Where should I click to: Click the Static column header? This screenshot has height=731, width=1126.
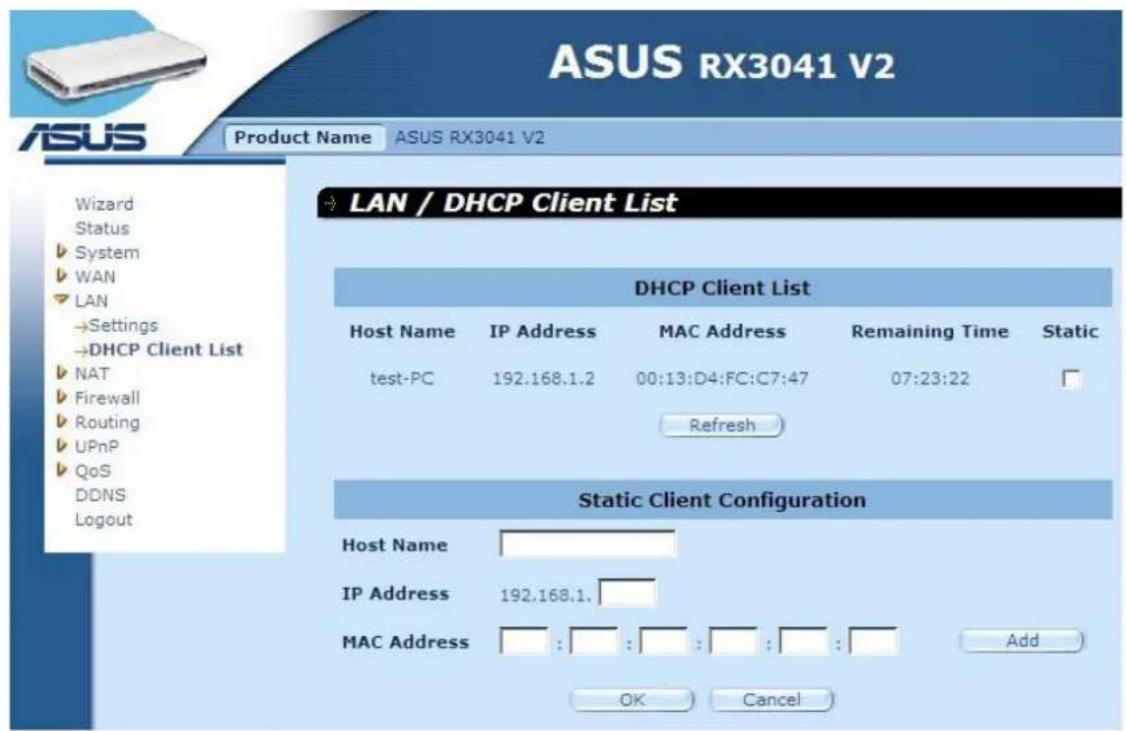pos(1070,331)
